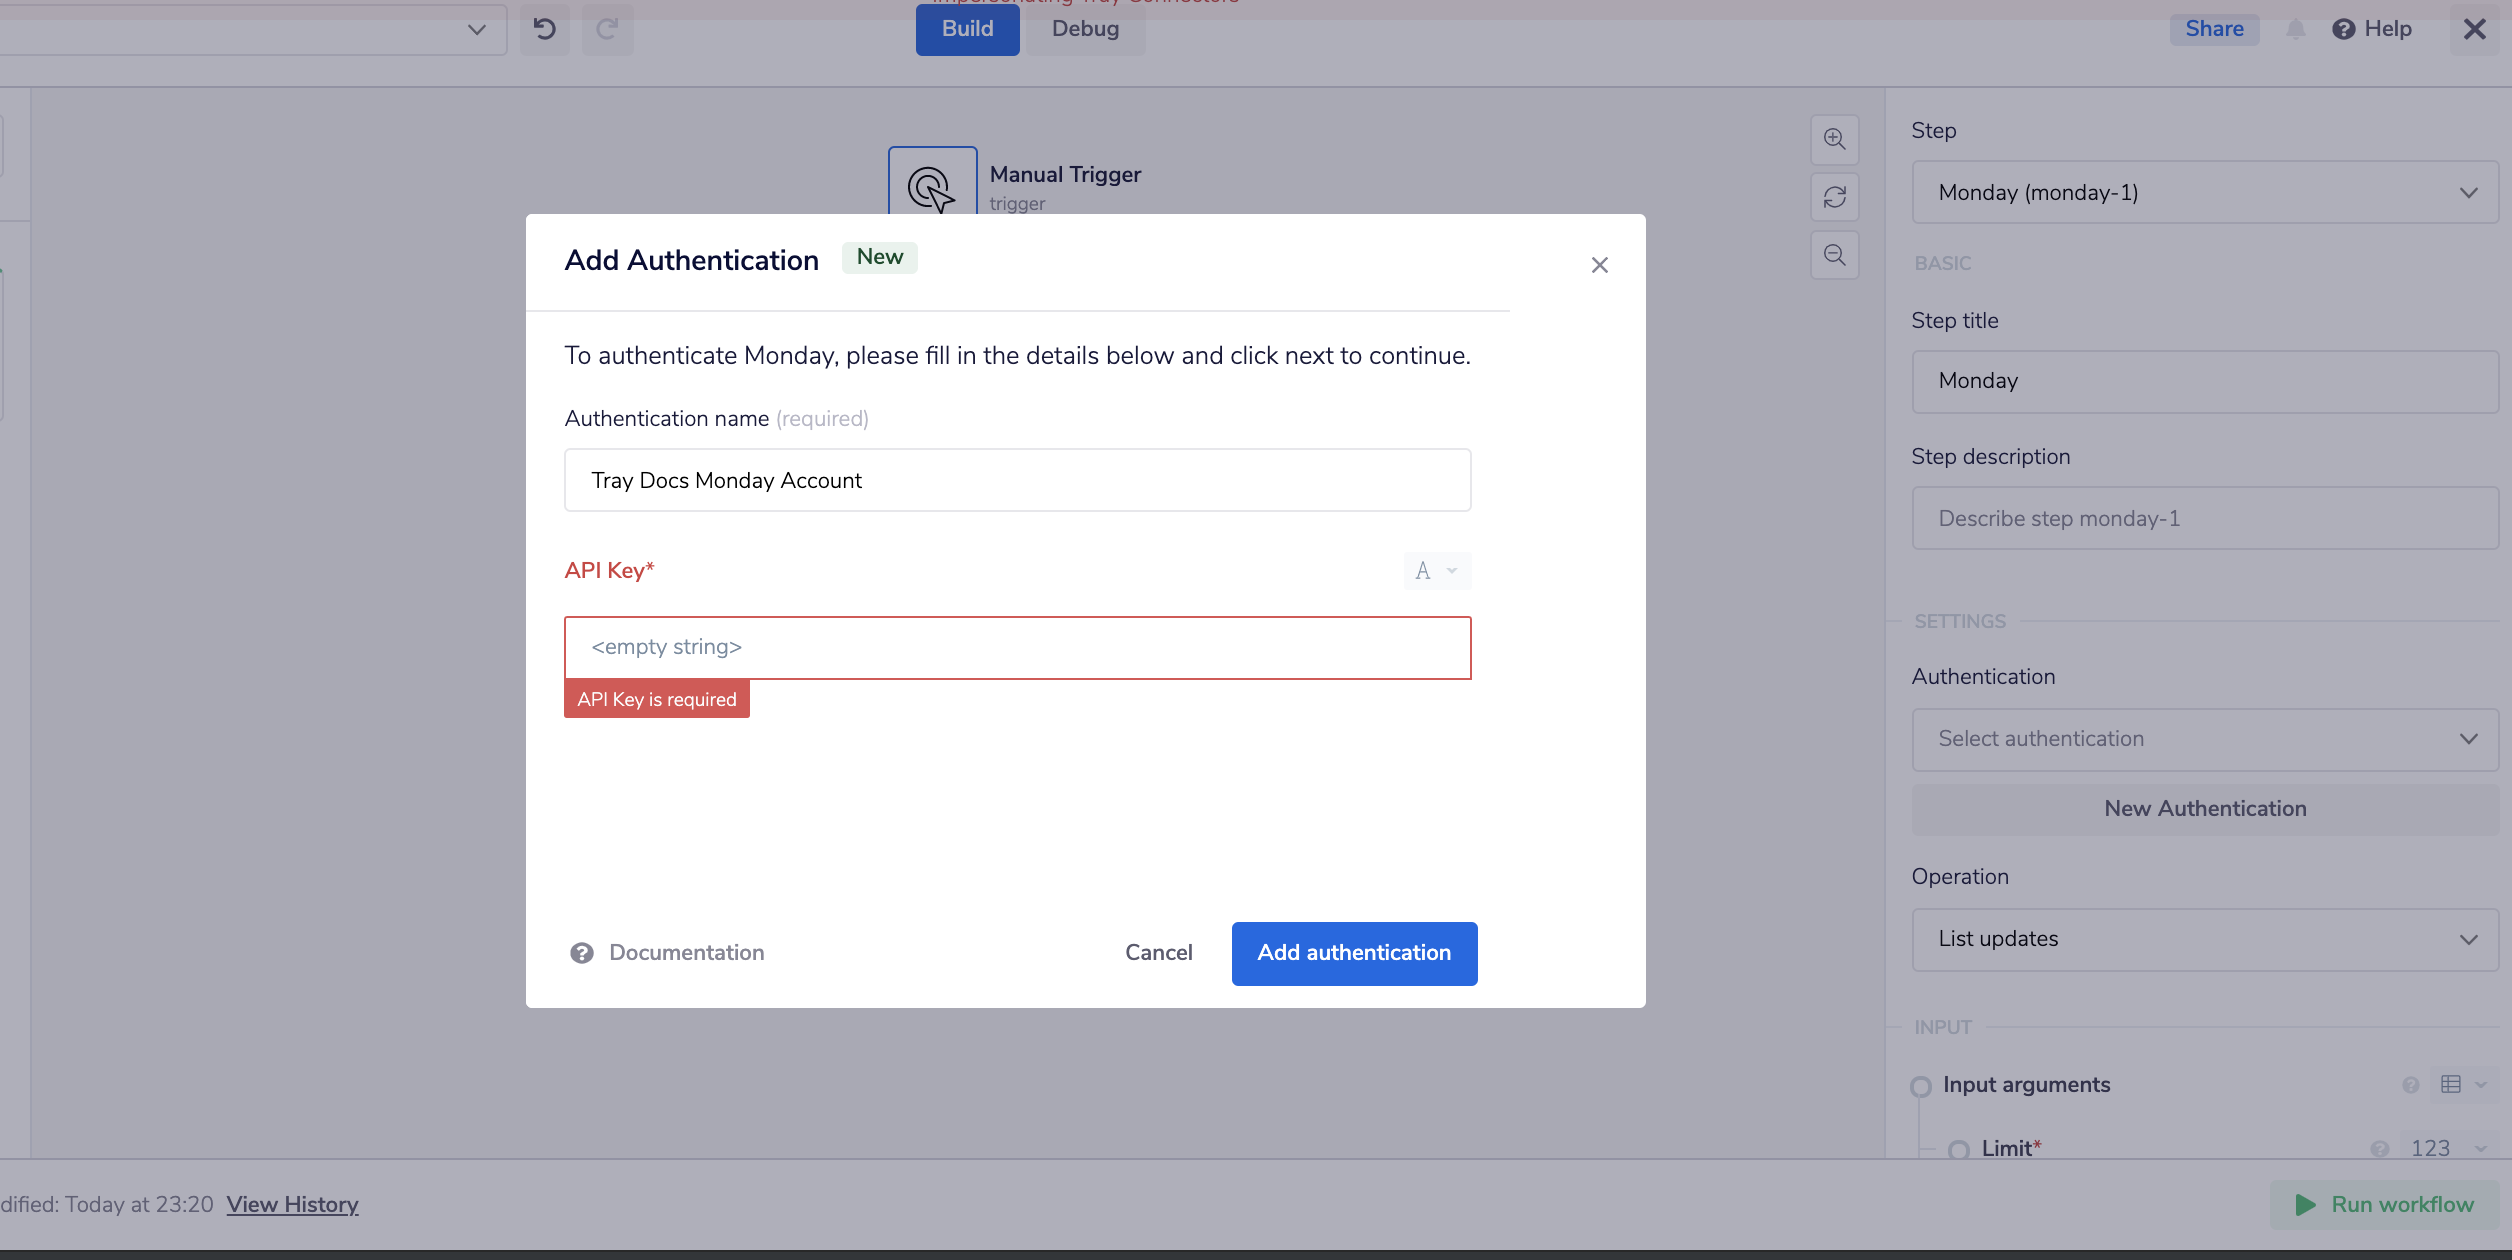The width and height of the screenshot is (2512, 1260).
Task: Click the Add authentication button
Action: 1354,952
